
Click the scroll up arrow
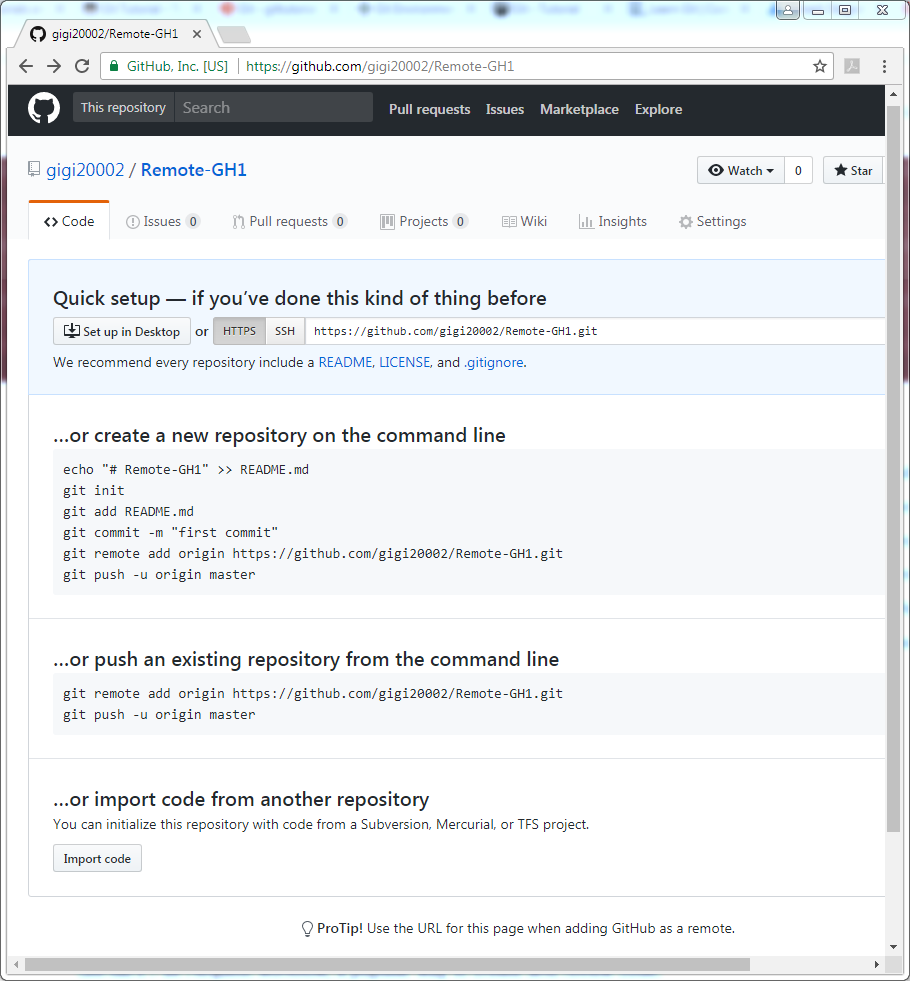point(893,94)
